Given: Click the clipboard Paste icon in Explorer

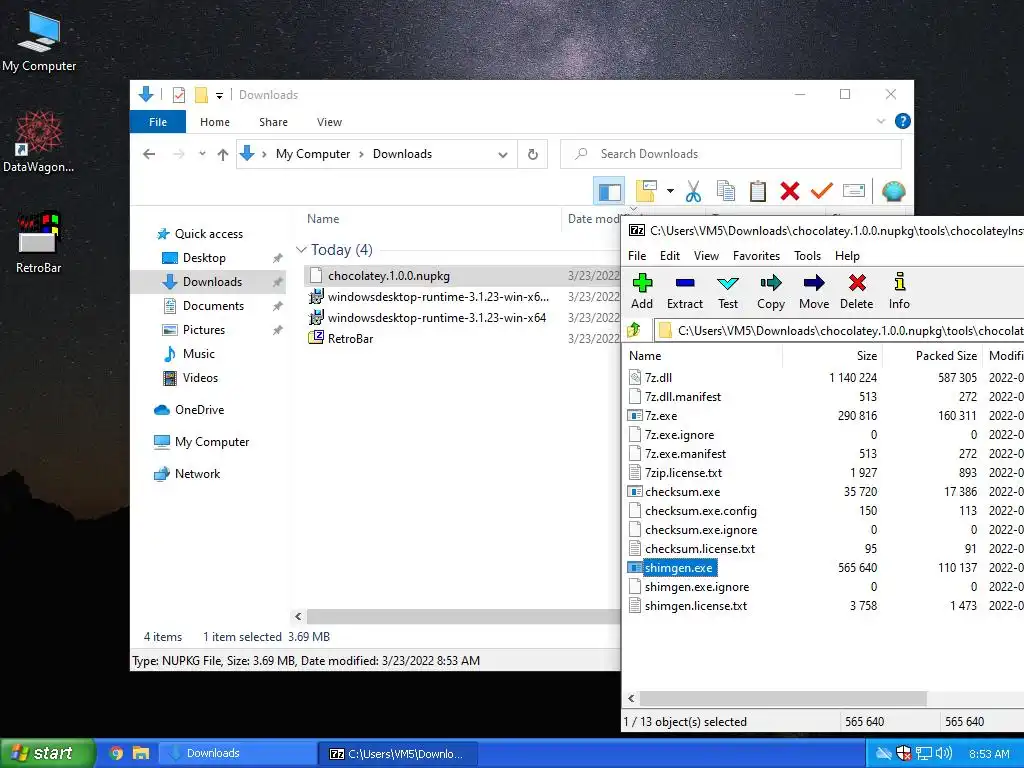Looking at the screenshot, I should 758,191.
